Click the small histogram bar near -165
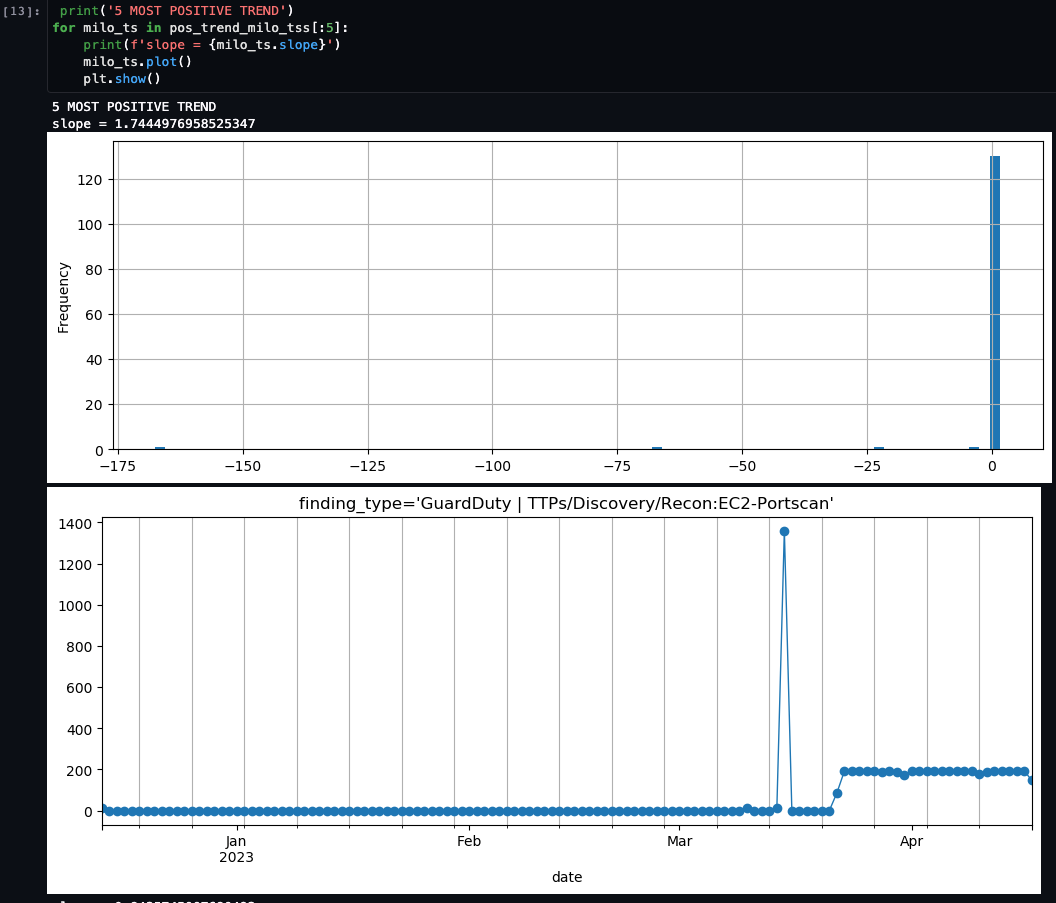The width and height of the screenshot is (1056, 903). click(x=160, y=447)
